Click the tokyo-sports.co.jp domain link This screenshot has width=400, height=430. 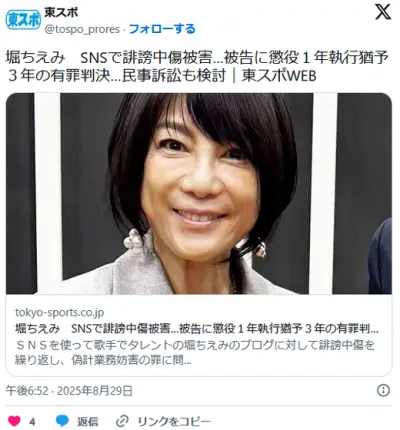[59, 312]
